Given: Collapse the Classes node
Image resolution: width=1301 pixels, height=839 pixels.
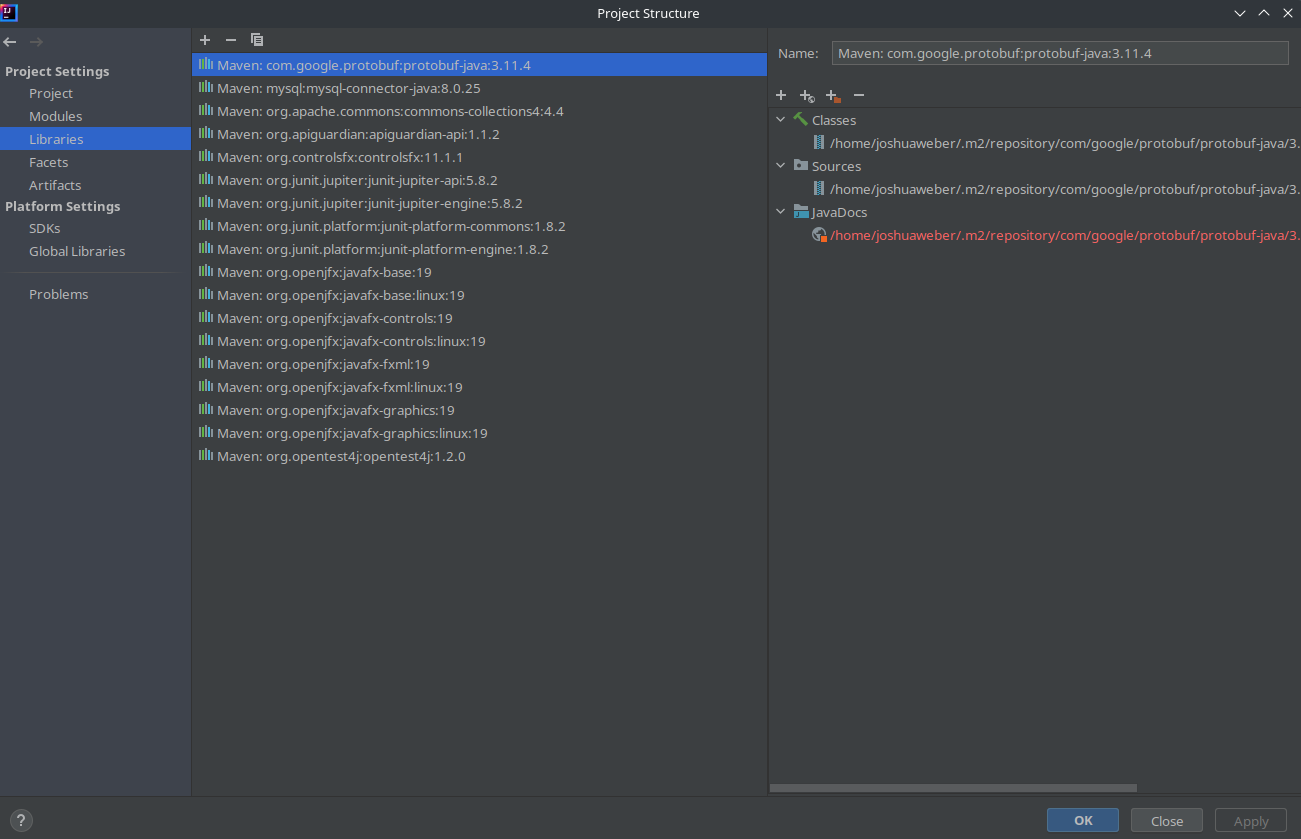Looking at the screenshot, I should (781, 120).
